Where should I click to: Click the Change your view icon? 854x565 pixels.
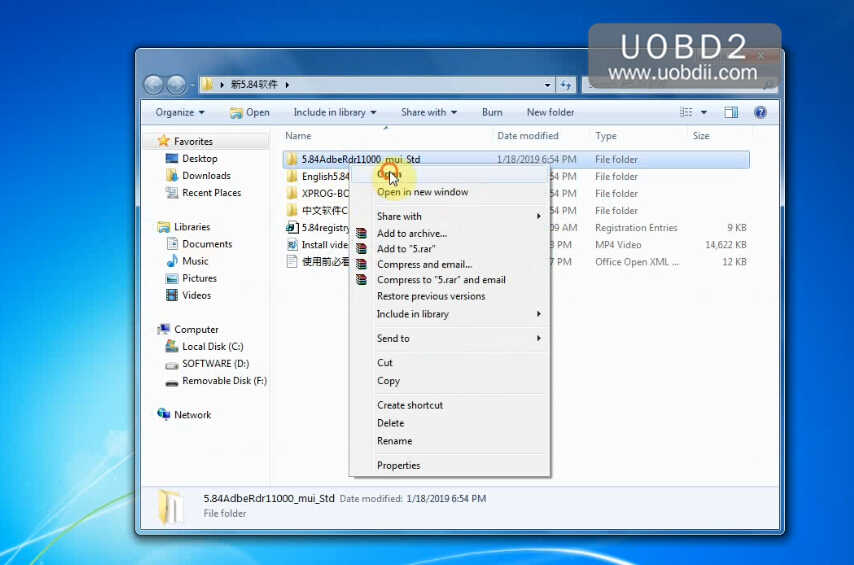(686, 113)
